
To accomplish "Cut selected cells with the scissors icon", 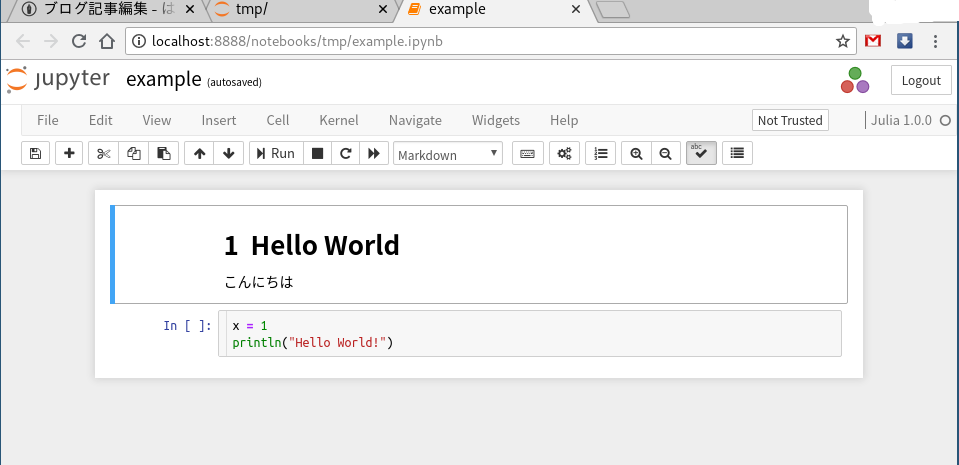I will pos(103,154).
